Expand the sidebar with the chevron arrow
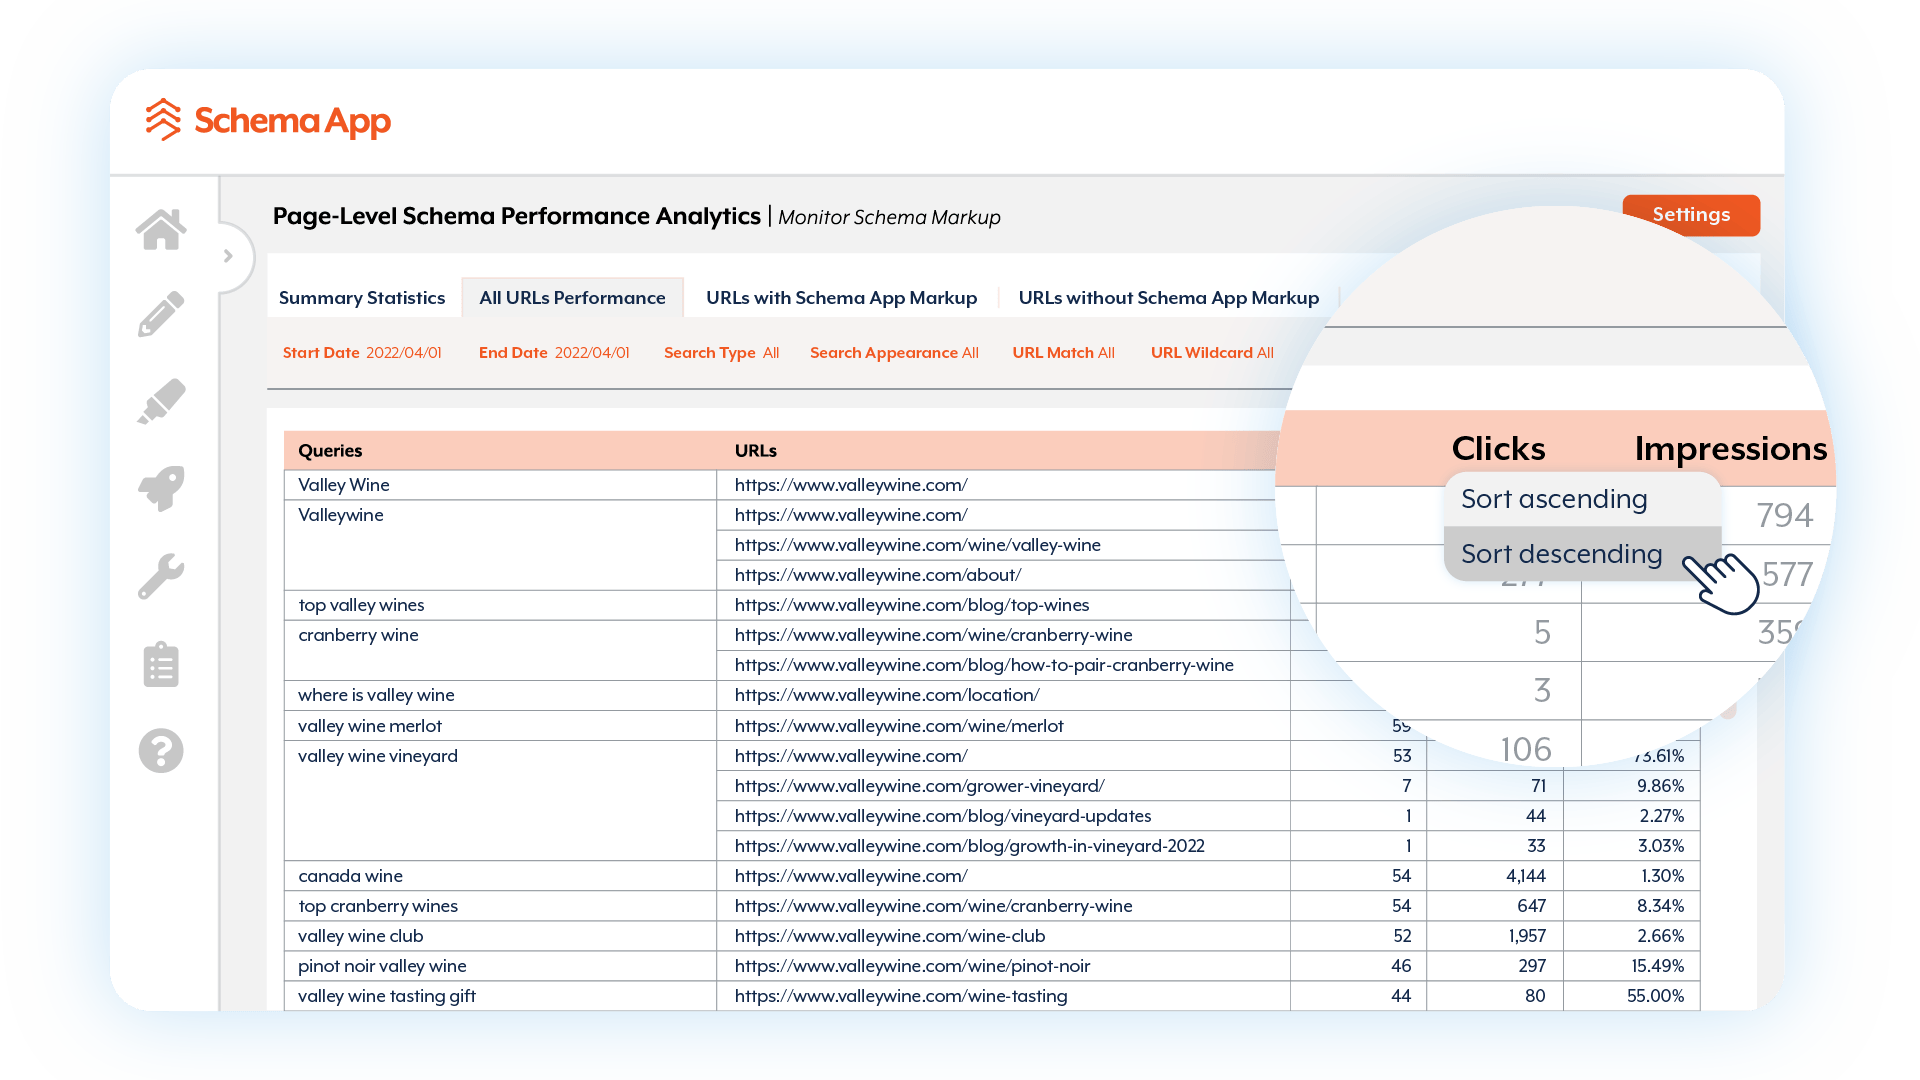 coord(230,256)
